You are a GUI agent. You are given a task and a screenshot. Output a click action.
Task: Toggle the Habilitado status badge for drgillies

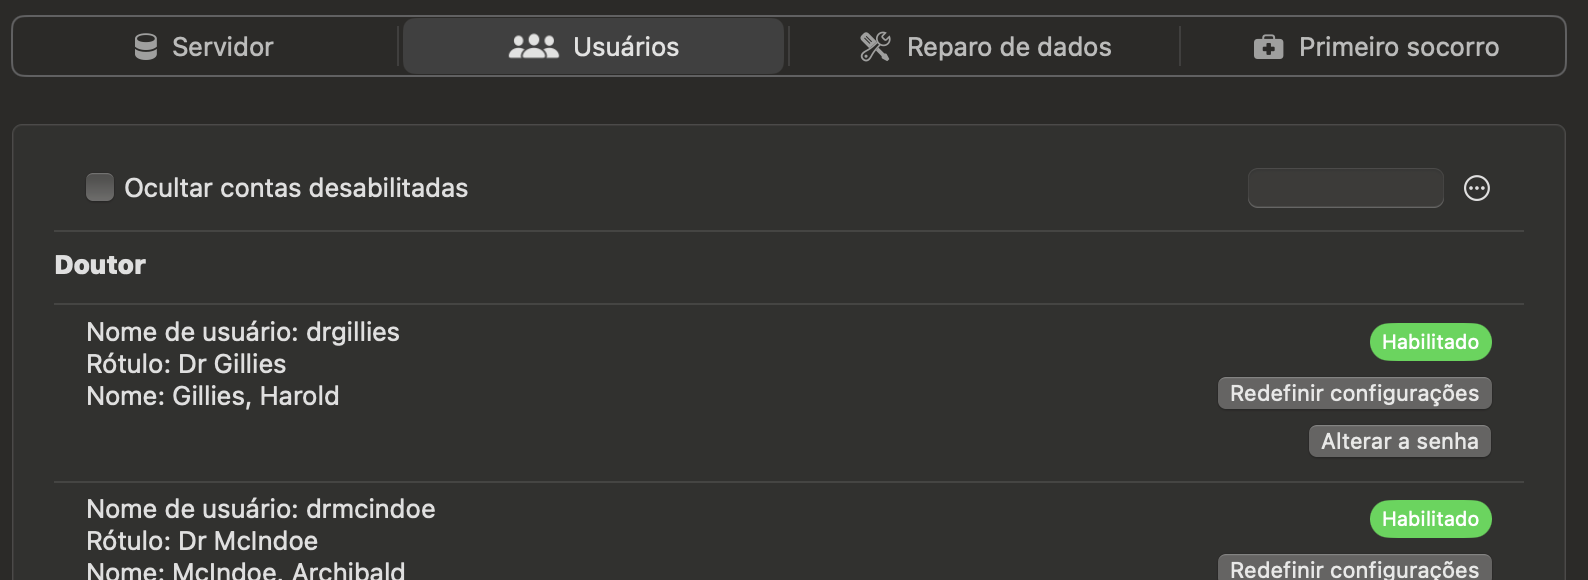(x=1430, y=342)
